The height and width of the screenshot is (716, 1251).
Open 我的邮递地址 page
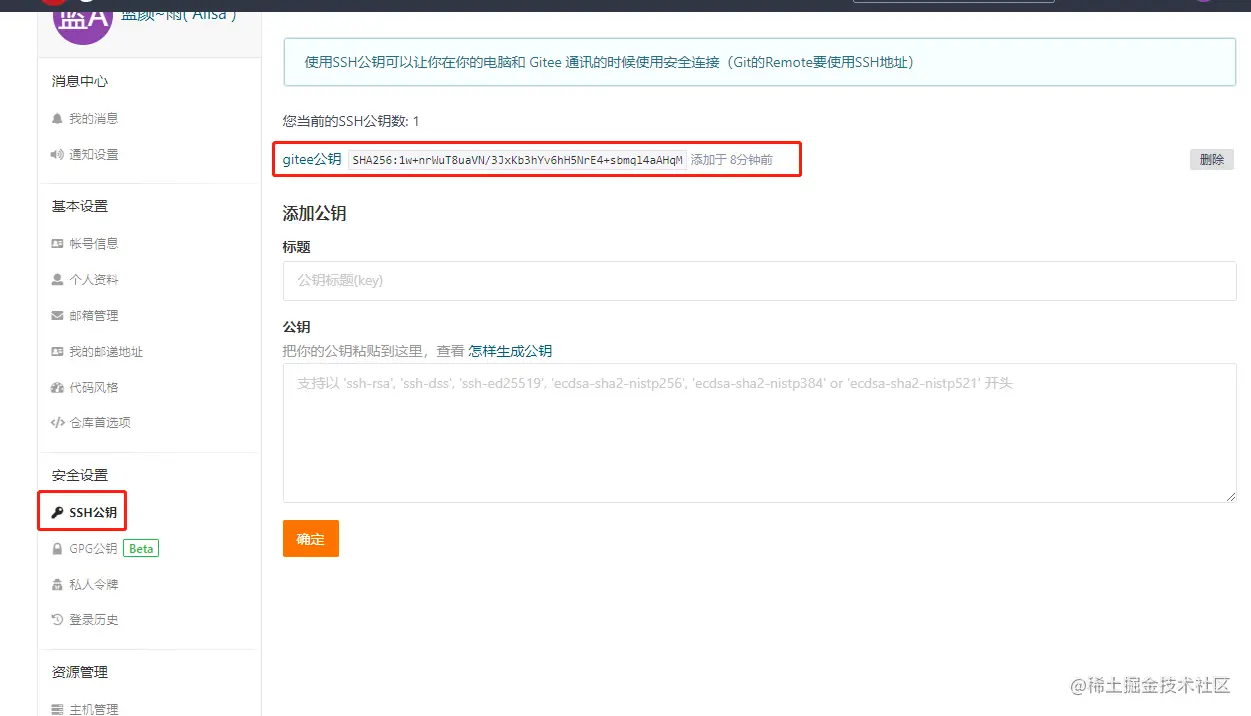pos(105,351)
